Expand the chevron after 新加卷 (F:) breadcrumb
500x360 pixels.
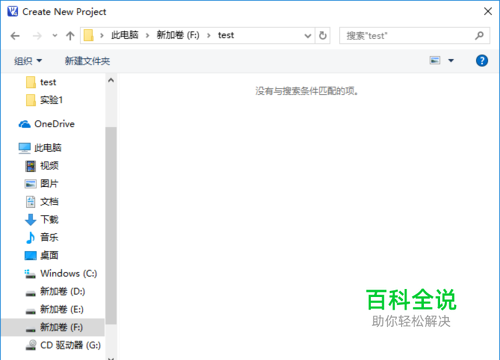[x=209, y=35]
